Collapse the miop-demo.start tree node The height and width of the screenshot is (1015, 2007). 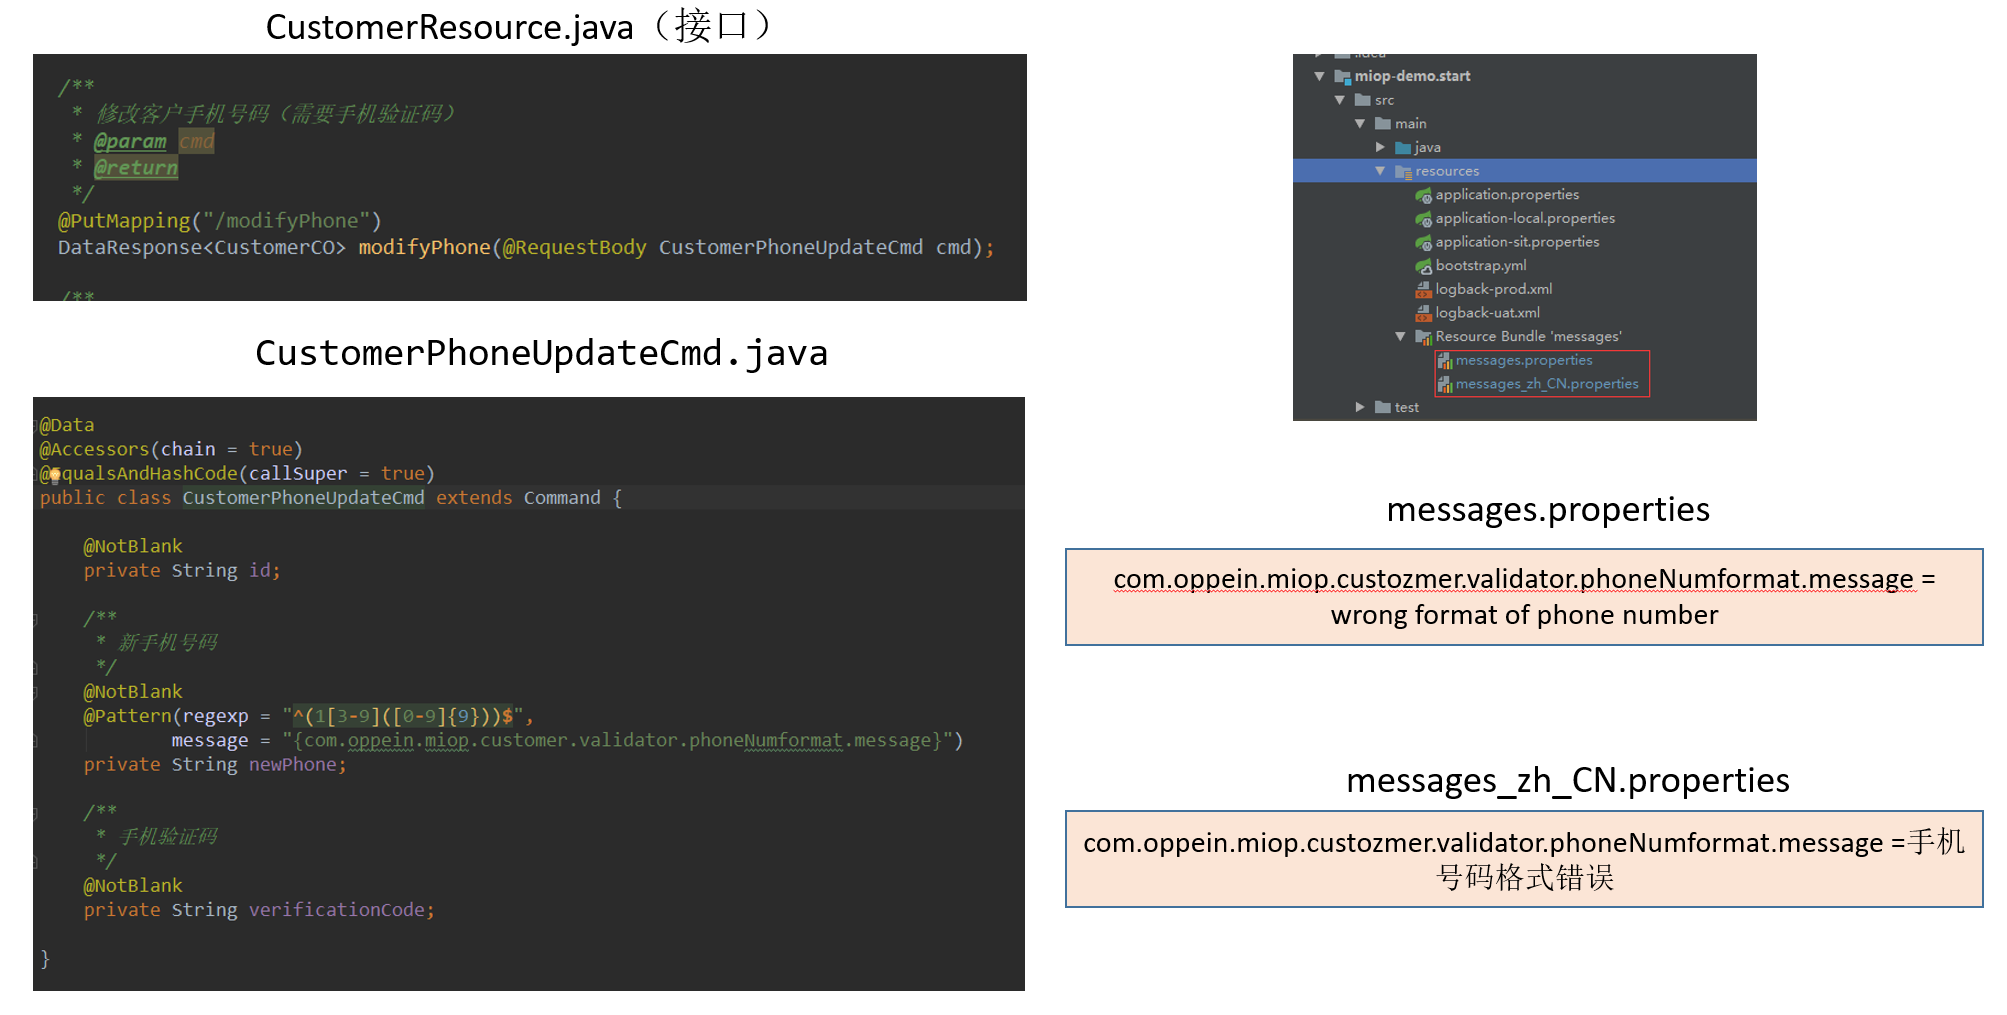tap(1319, 76)
